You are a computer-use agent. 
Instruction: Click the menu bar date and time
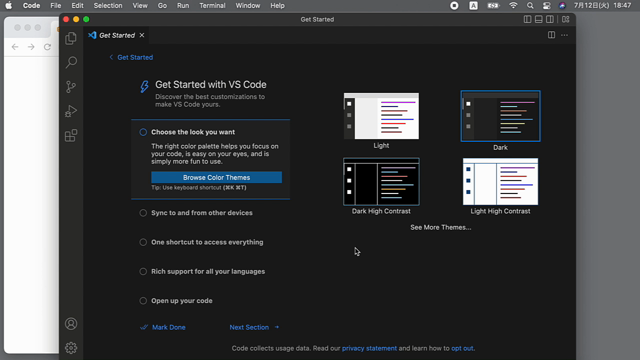coord(602,6)
